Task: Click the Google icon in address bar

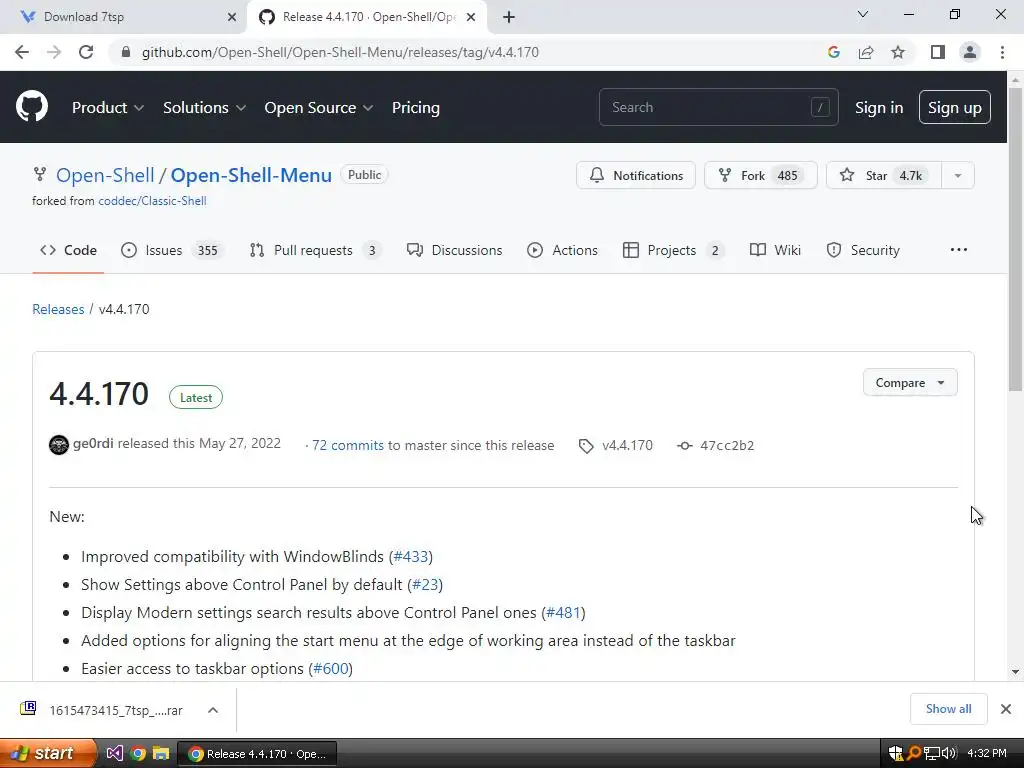Action: (833, 52)
